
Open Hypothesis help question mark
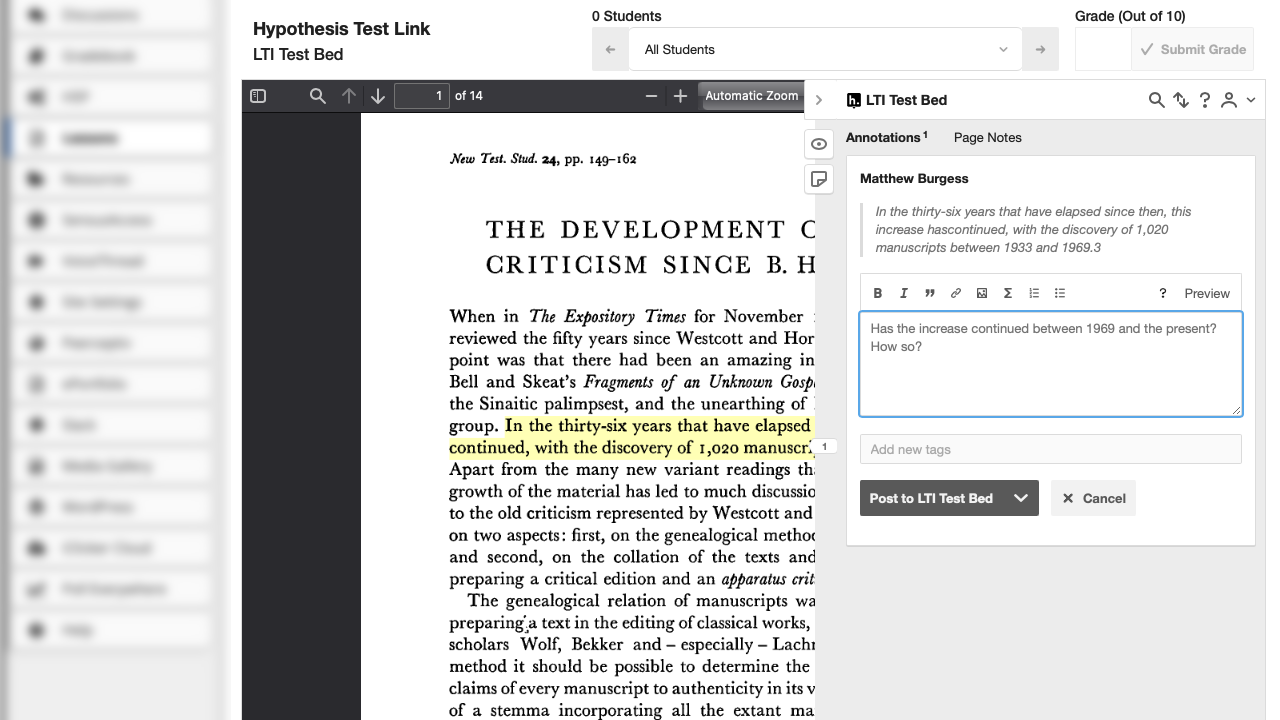coord(1205,100)
